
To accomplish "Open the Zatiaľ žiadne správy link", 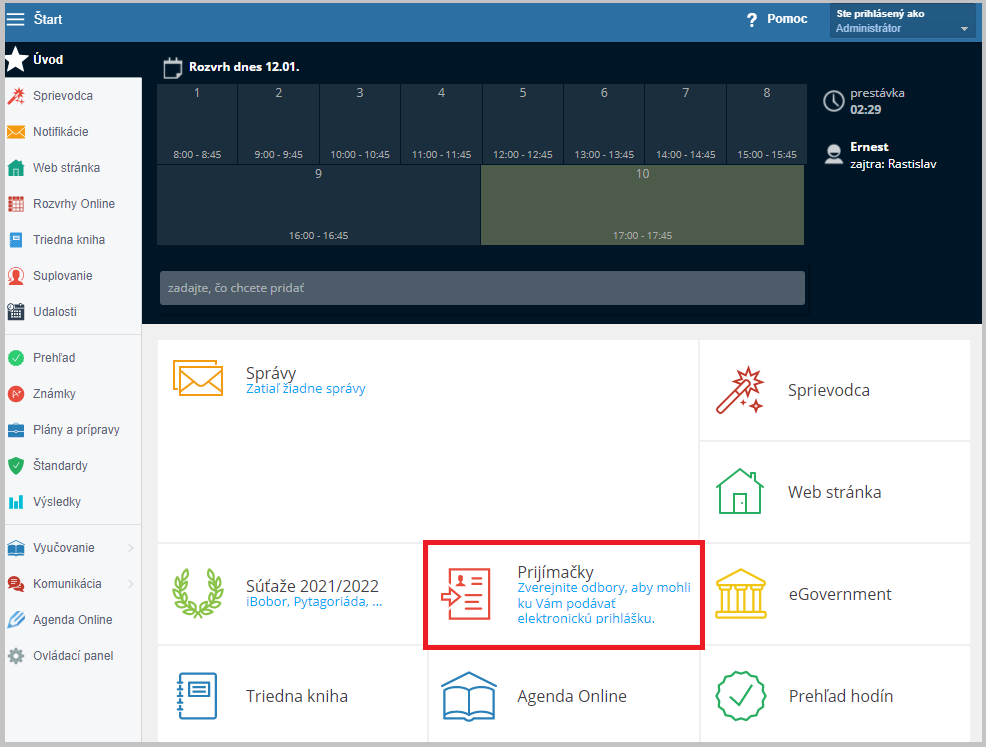I will coord(306,389).
